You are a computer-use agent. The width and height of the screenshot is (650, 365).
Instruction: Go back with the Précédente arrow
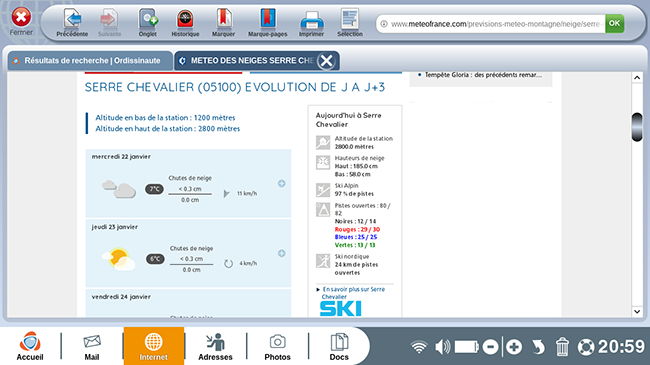[x=72, y=23]
